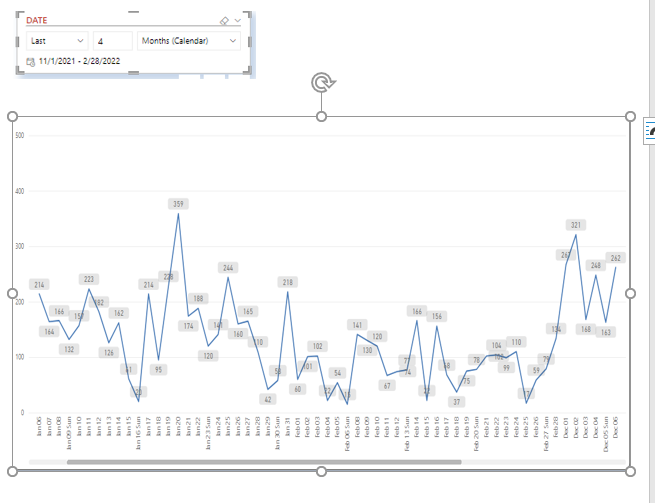The image size is (655, 503).
Task: Click the top-left chart resize handle
Action: click(x=13, y=116)
